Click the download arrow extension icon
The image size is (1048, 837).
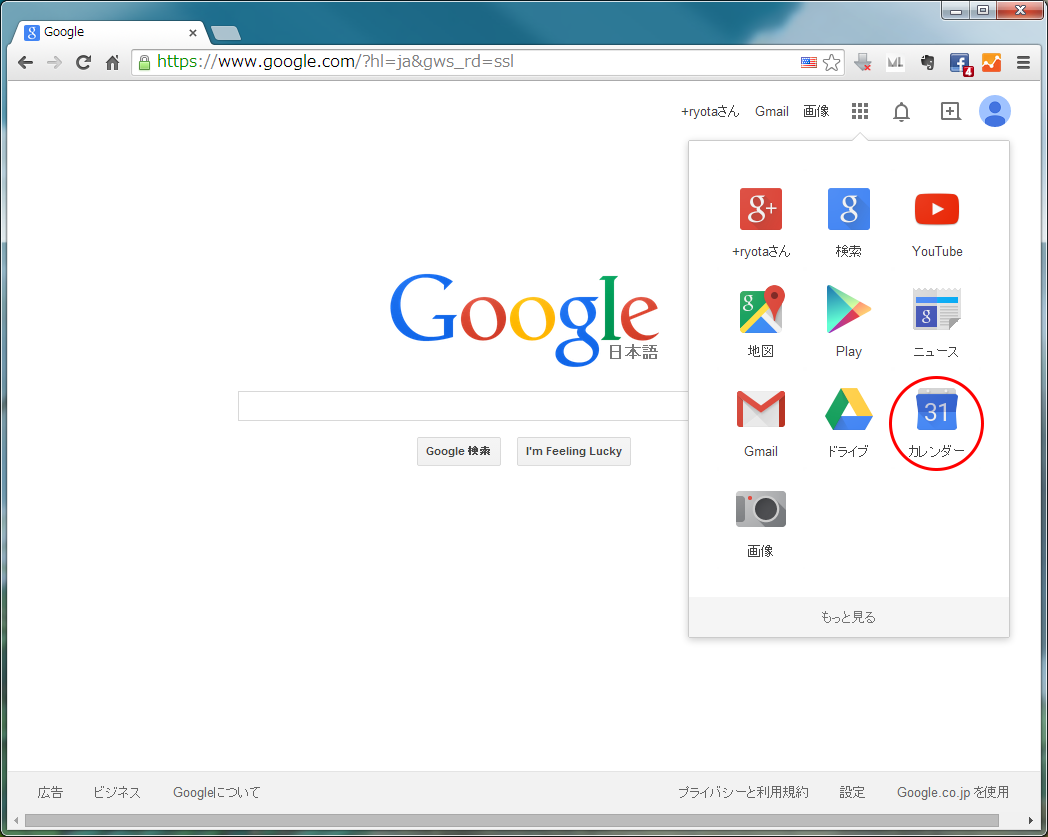[863, 63]
